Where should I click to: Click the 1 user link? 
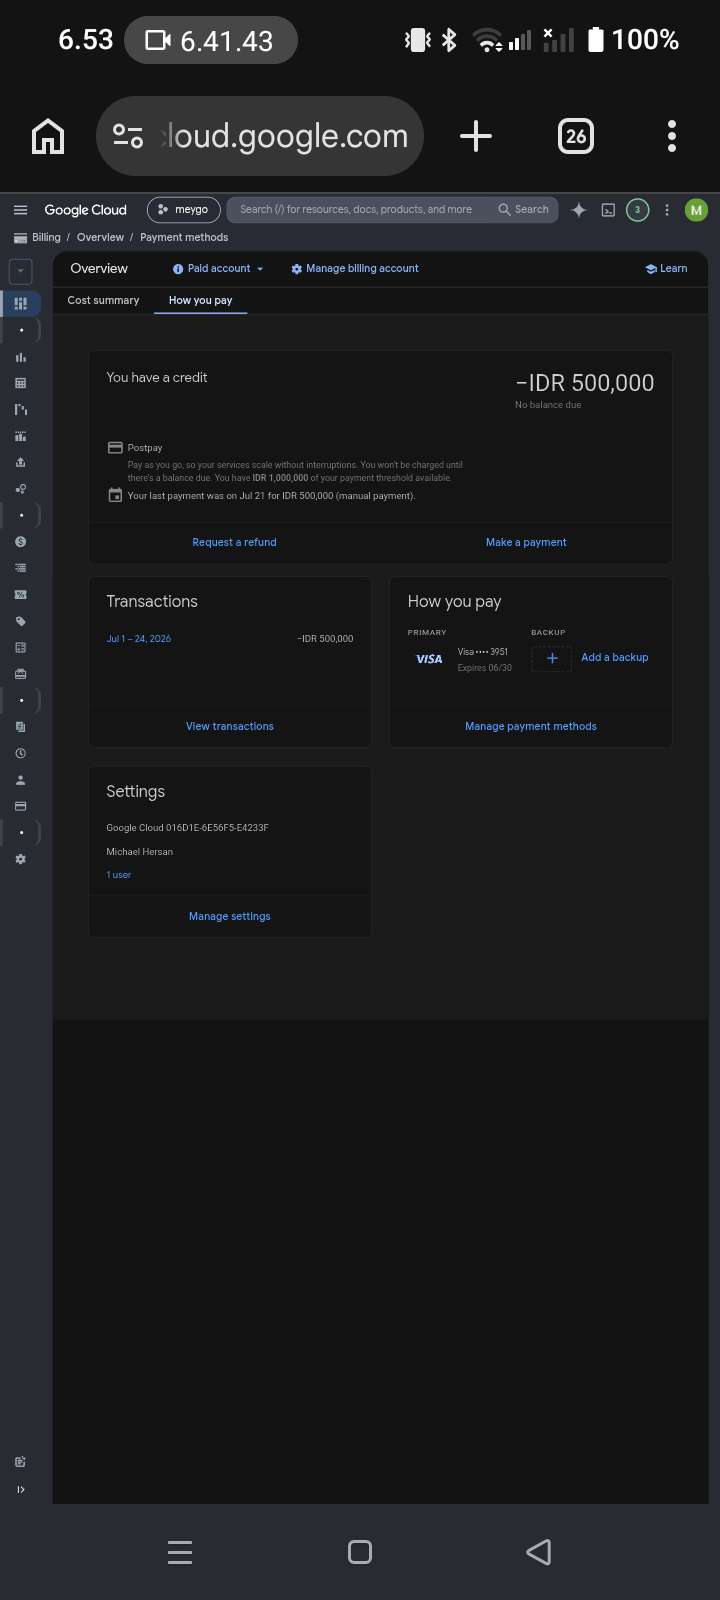coord(119,875)
